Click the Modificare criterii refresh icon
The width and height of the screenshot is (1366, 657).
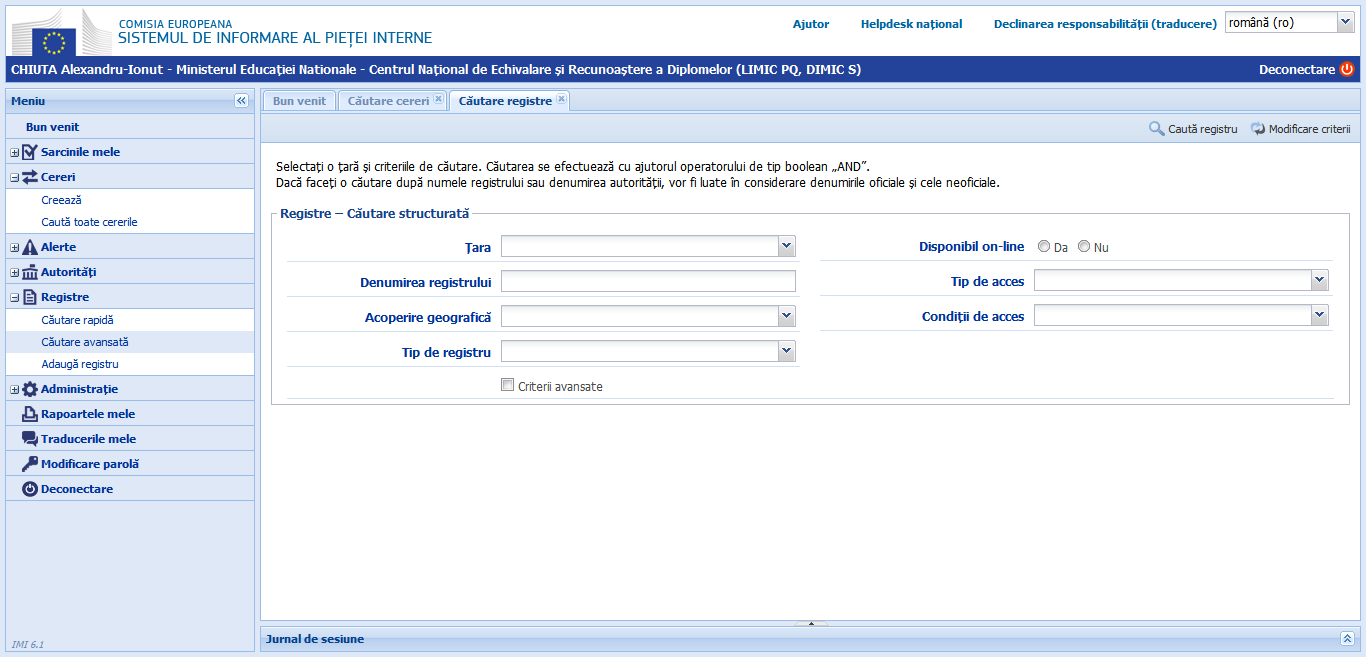click(1258, 129)
